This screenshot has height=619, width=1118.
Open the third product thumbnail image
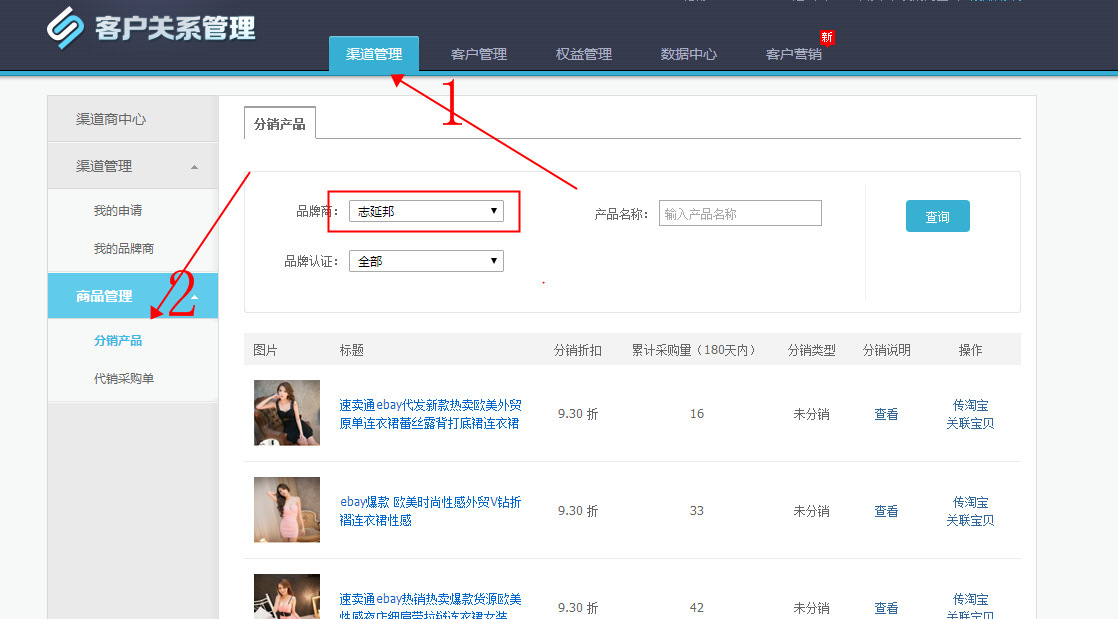pos(287,596)
